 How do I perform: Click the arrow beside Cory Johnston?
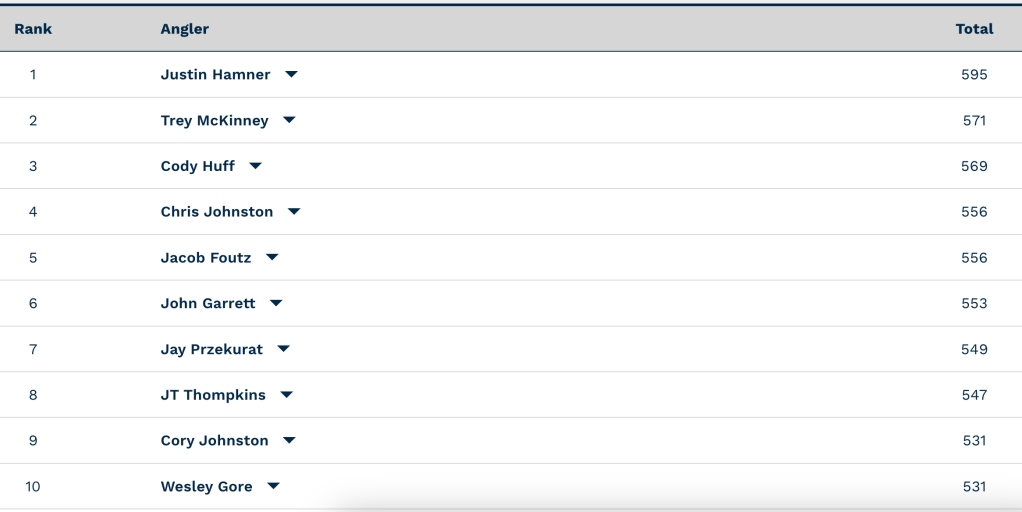pos(289,441)
